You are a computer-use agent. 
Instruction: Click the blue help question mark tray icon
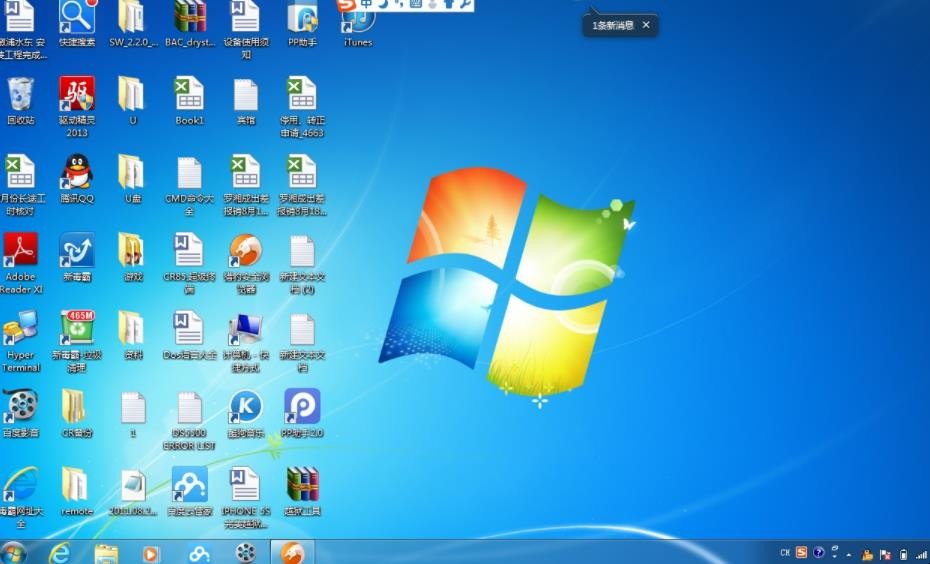tap(818, 552)
